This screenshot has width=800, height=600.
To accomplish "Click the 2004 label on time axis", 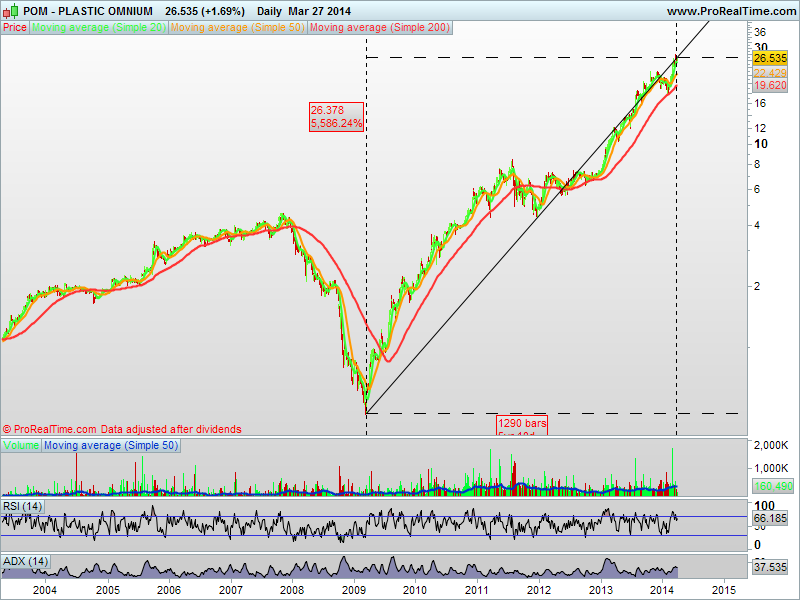I will [x=45, y=590].
